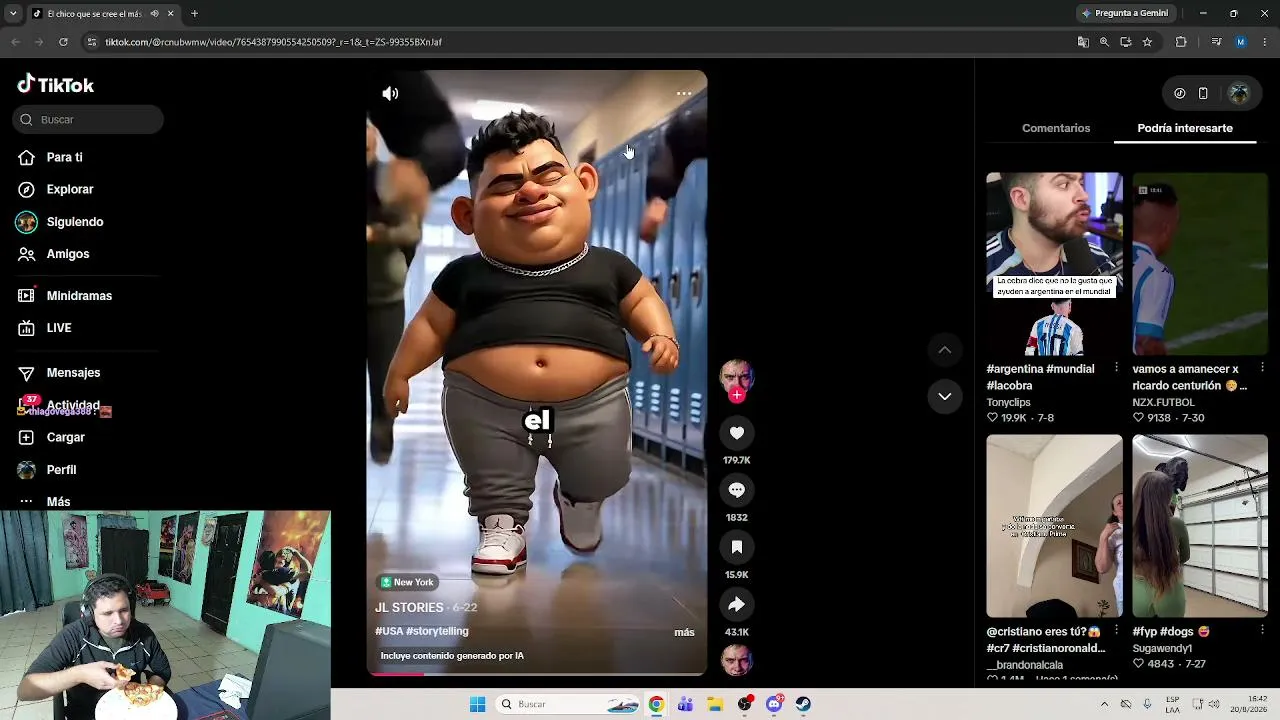Open the Amigos page
Image resolution: width=1280 pixels, height=720 pixels.
tap(67, 254)
